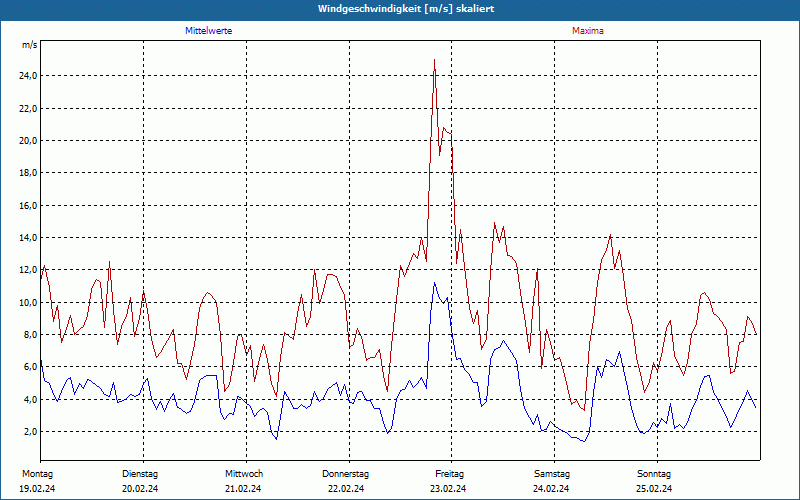Click the red Maxima peak near 25 m/s
The height and width of the screenshot is (500, 800).
[x=434, y=60]
